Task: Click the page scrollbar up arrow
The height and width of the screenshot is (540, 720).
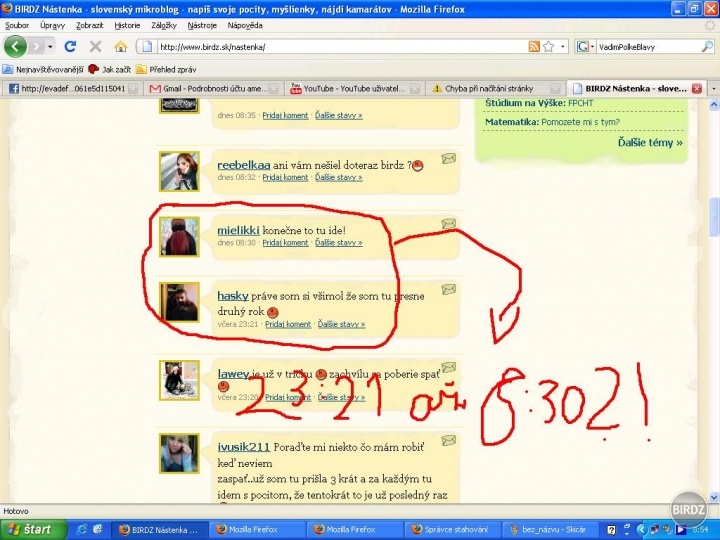Action: pos(714,105)
